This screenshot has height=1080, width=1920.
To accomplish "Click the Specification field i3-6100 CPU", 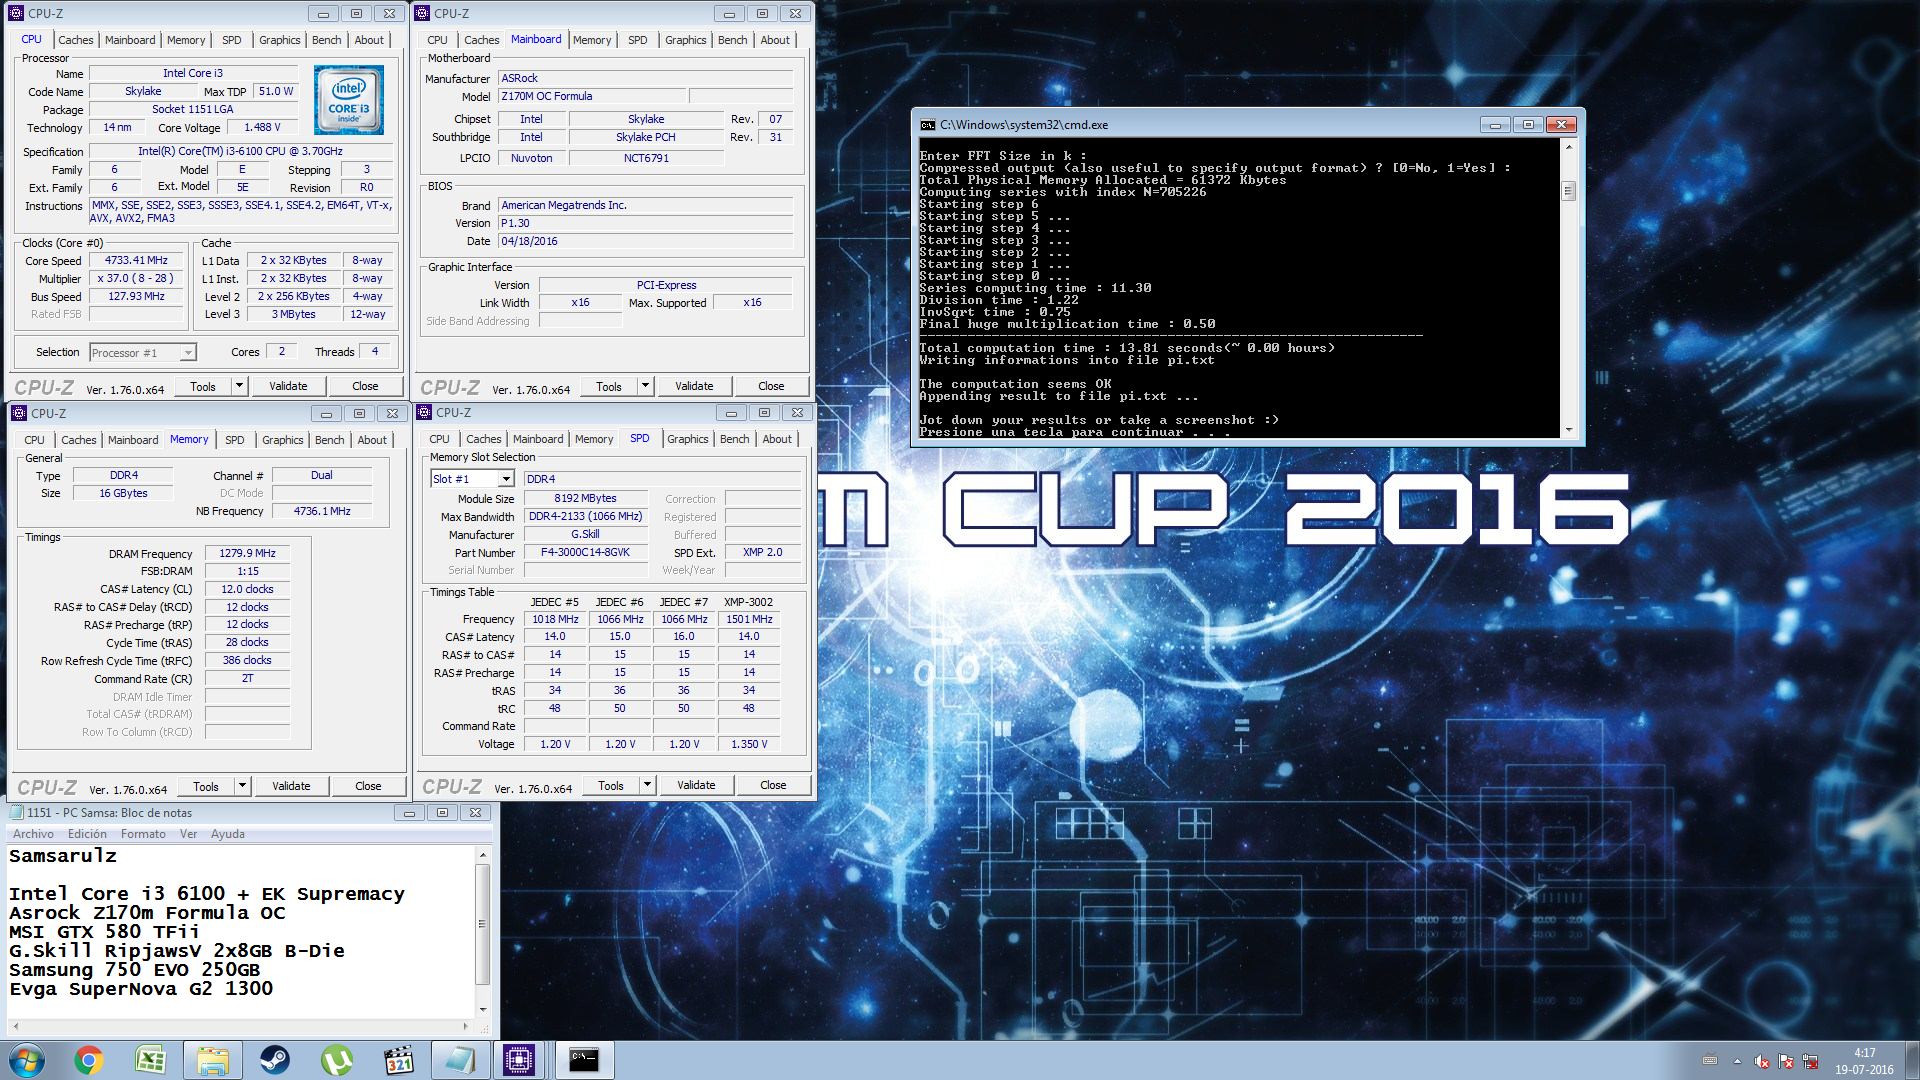I will coord(240,151).
